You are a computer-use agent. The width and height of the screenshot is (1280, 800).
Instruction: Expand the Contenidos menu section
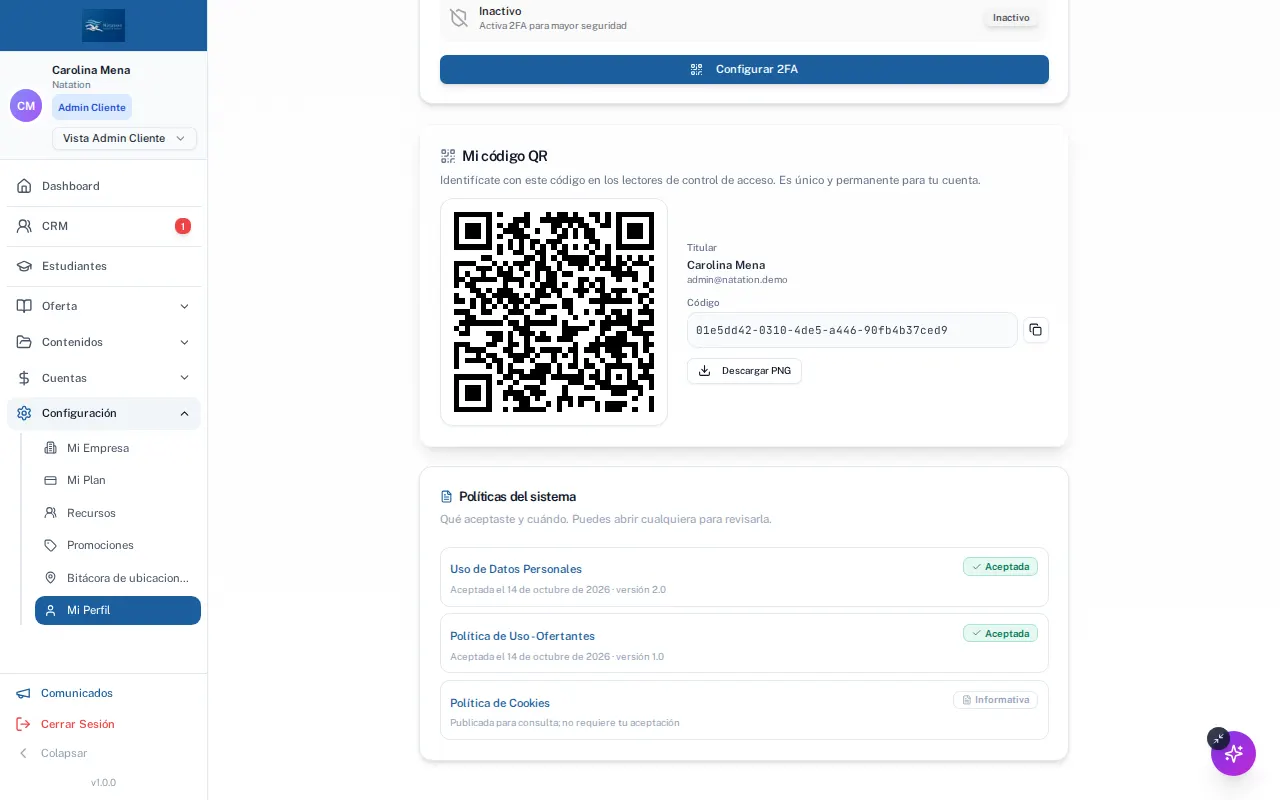point(104,342)
